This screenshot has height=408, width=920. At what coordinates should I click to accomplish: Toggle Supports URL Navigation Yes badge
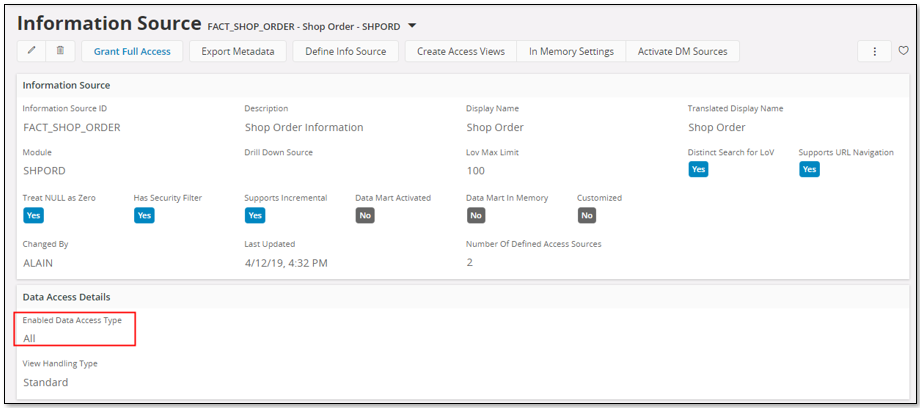pos(809,169)
